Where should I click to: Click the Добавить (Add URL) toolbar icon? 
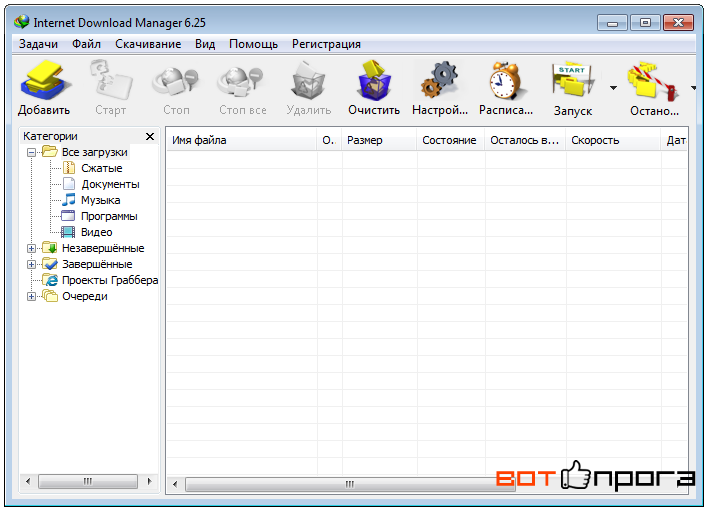coord(44,80)
